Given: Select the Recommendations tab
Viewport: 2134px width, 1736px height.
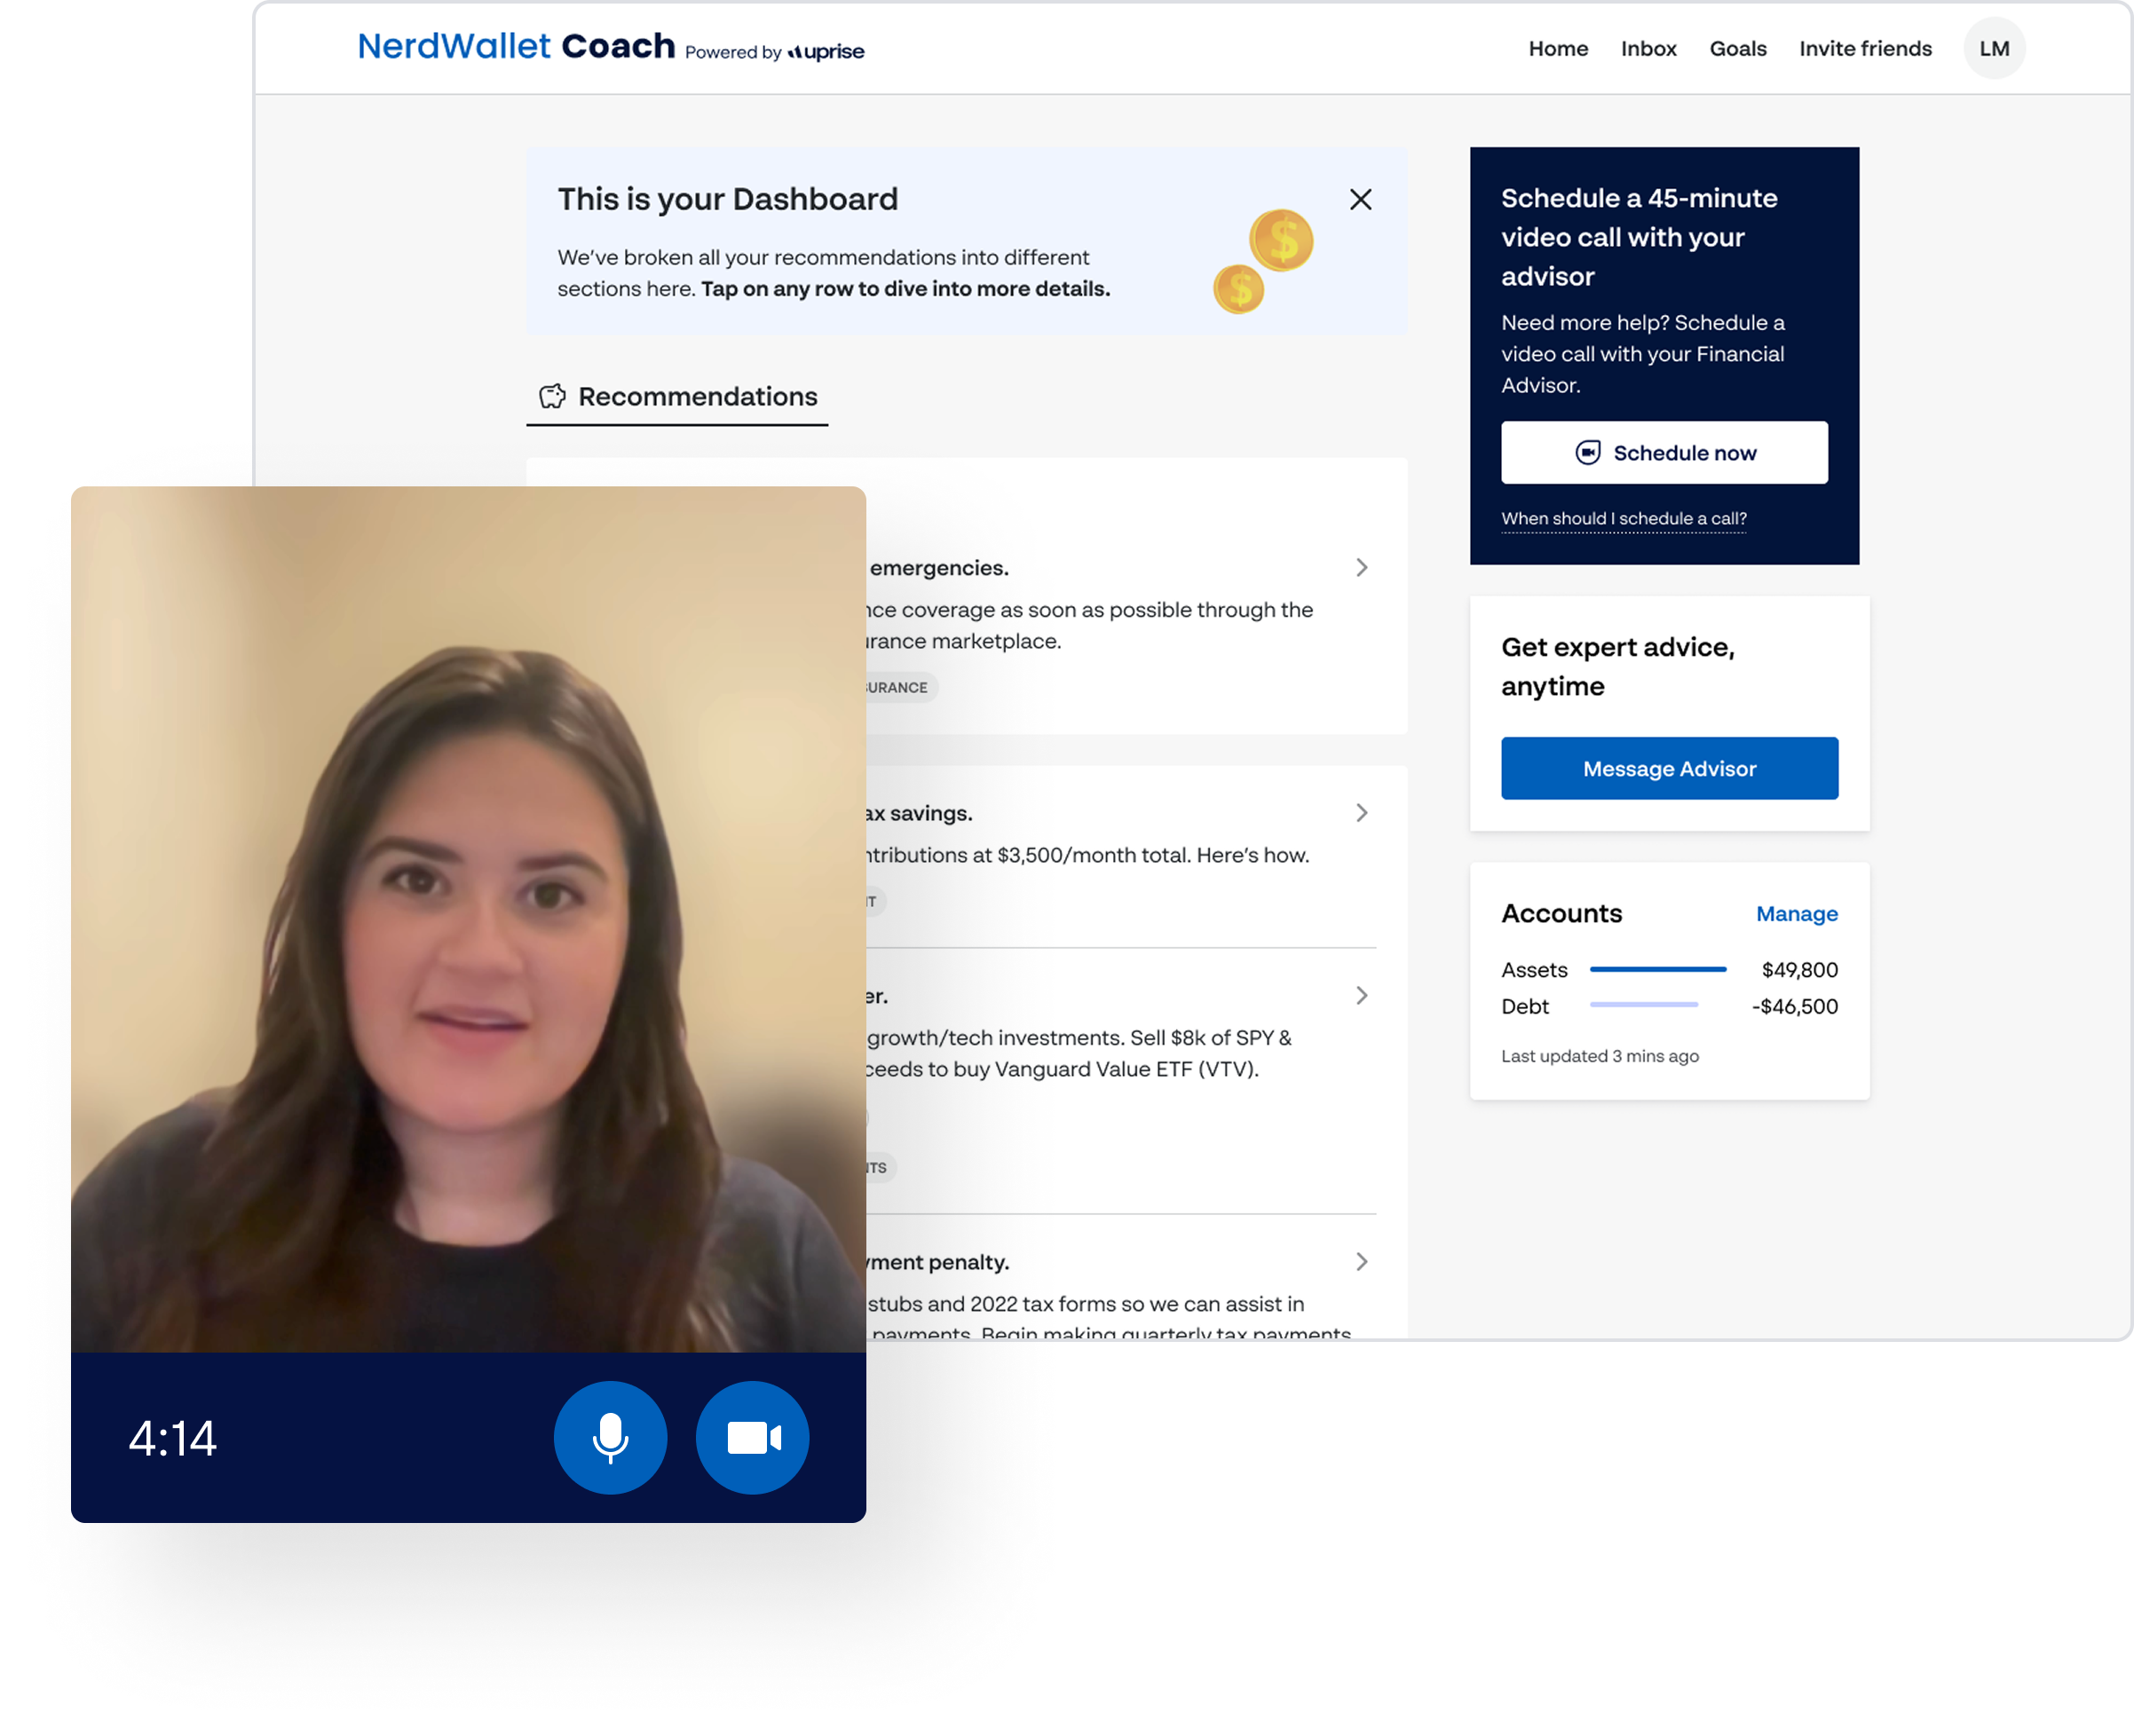Looking at the screenshot, I should click(x=697, y=397).
